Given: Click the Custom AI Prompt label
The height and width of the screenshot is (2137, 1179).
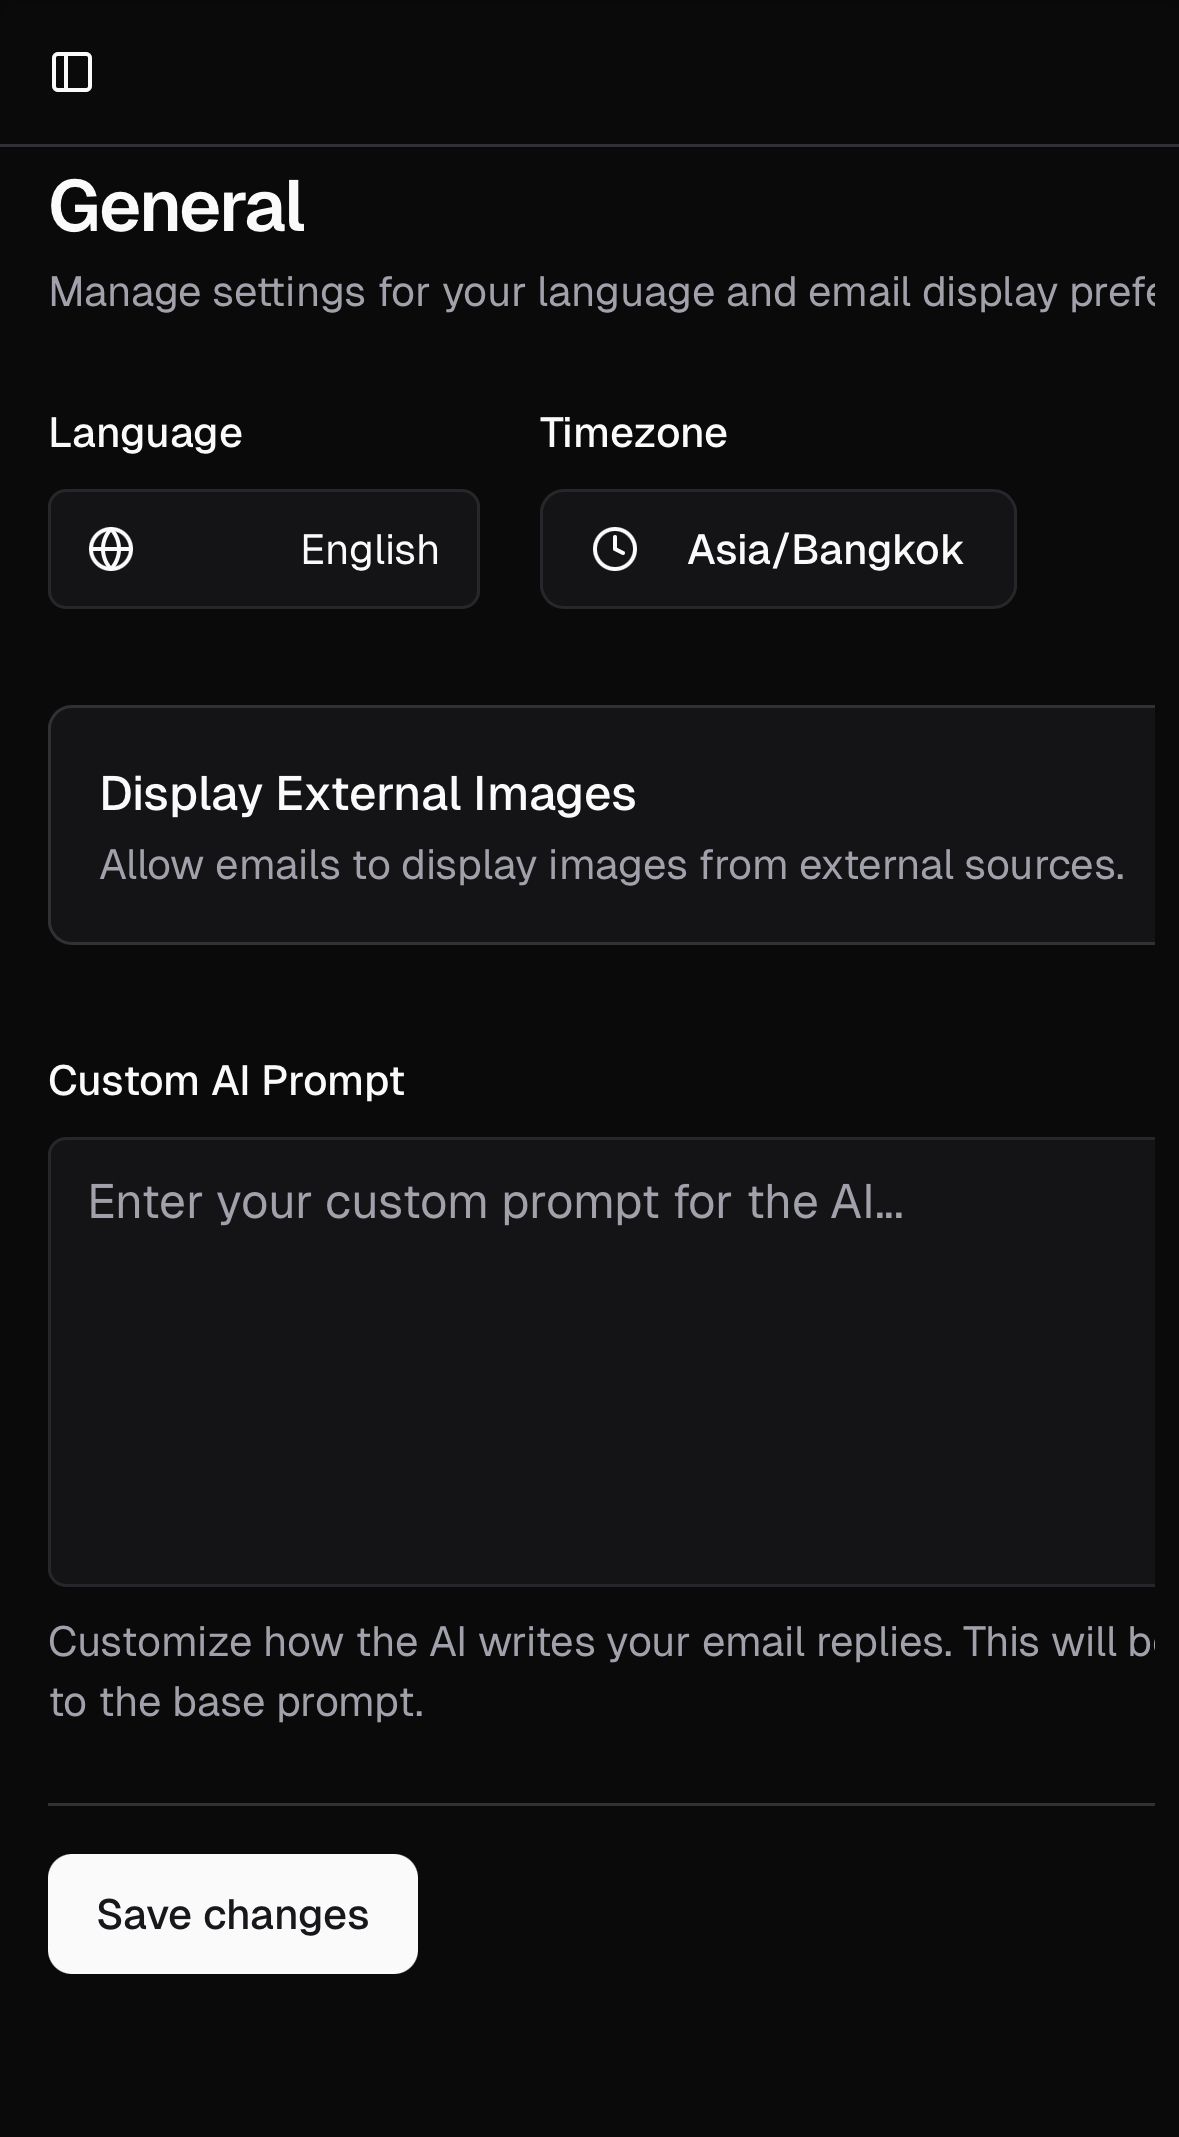Looking at the screenshot, I should [x=227, y=1081].
